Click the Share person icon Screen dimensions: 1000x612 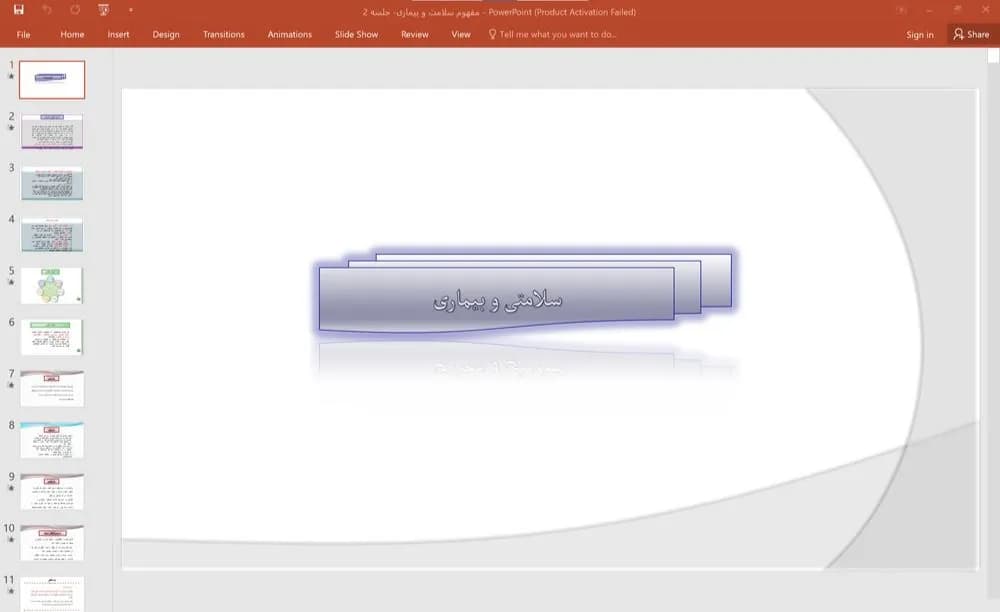pos(958,34)
